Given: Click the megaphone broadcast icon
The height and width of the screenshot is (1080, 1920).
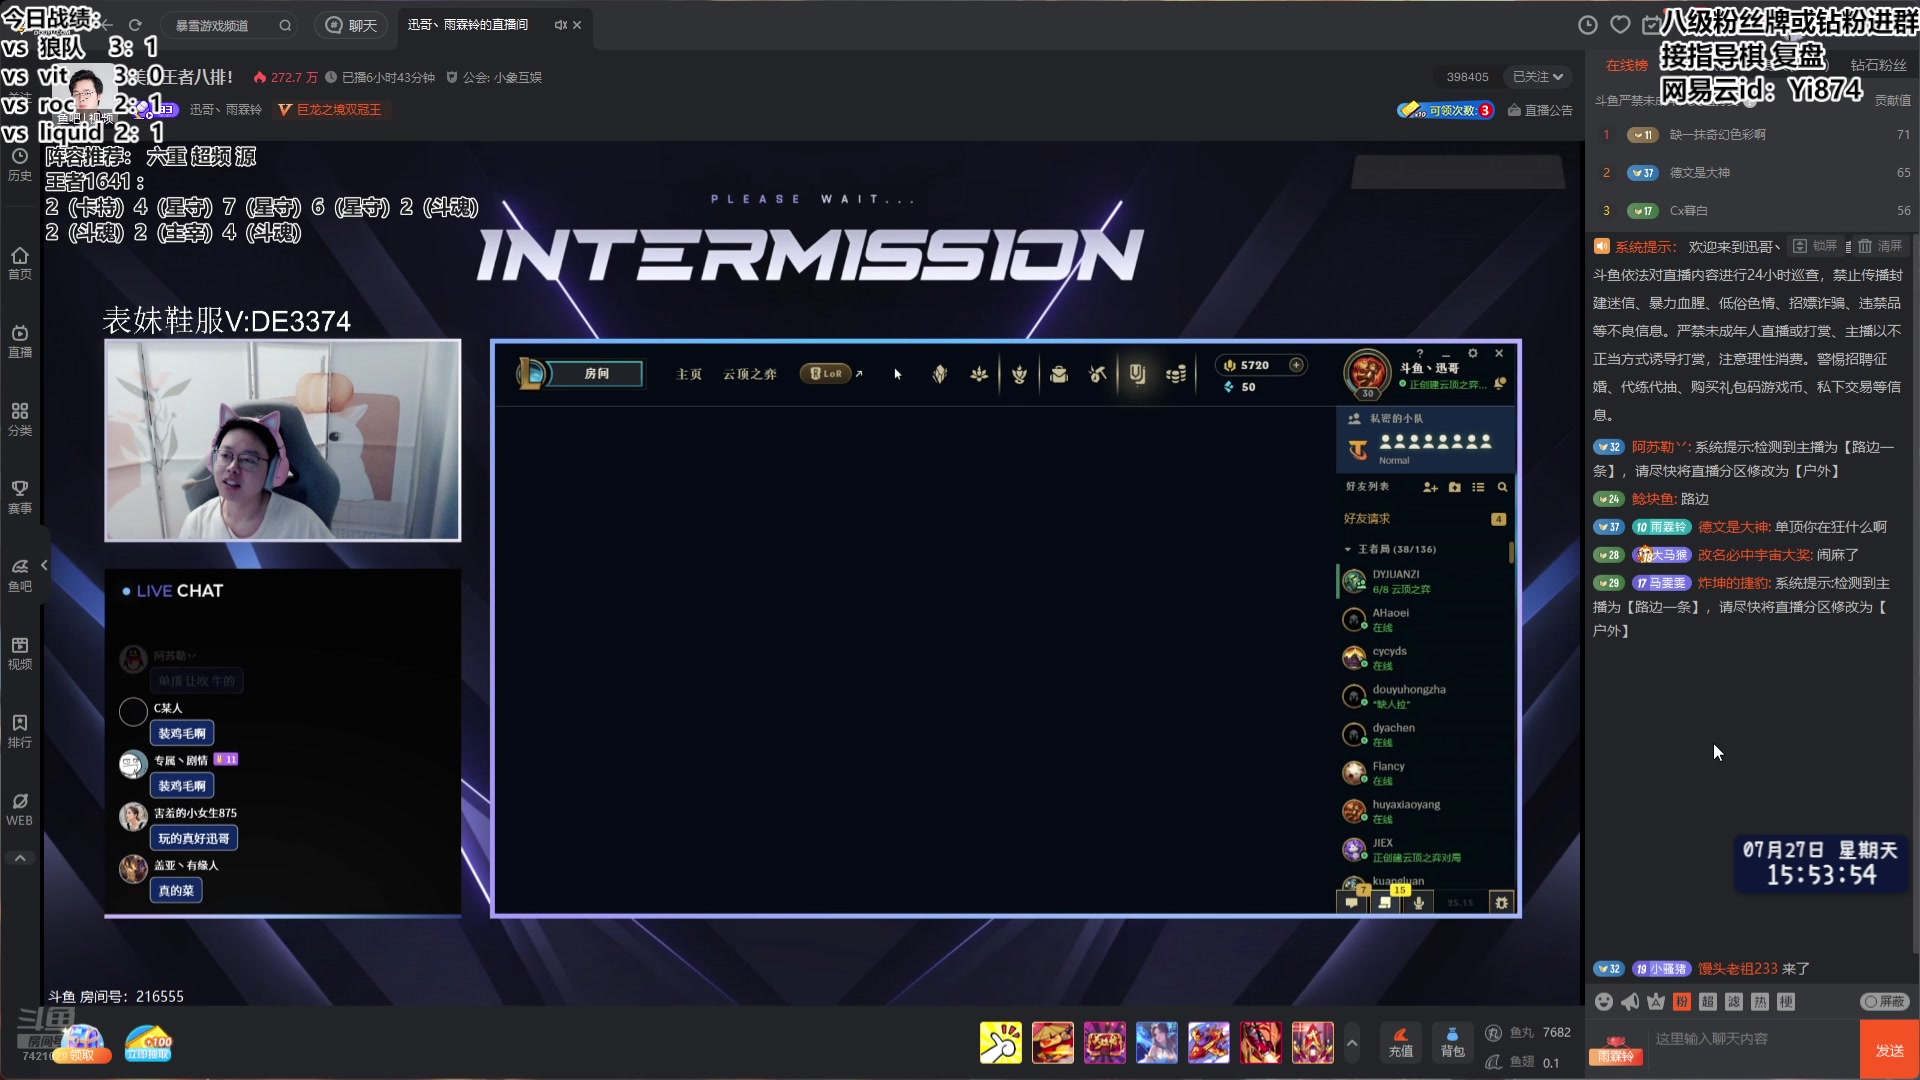Looking at the screenshot, I should pos(1630,1001).
